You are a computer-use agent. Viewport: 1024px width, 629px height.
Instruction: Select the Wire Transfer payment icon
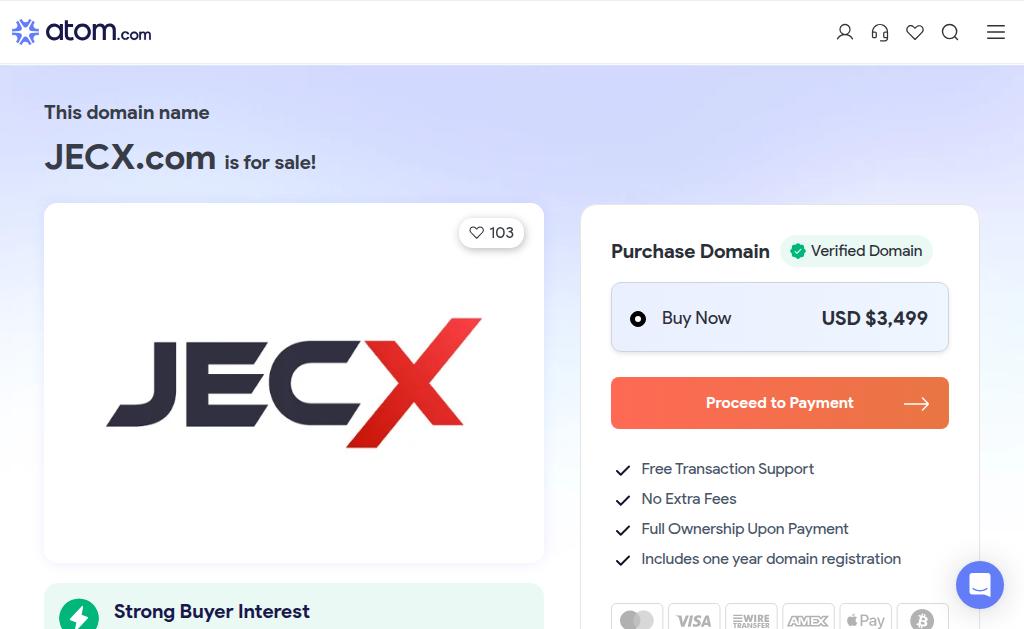751,619
